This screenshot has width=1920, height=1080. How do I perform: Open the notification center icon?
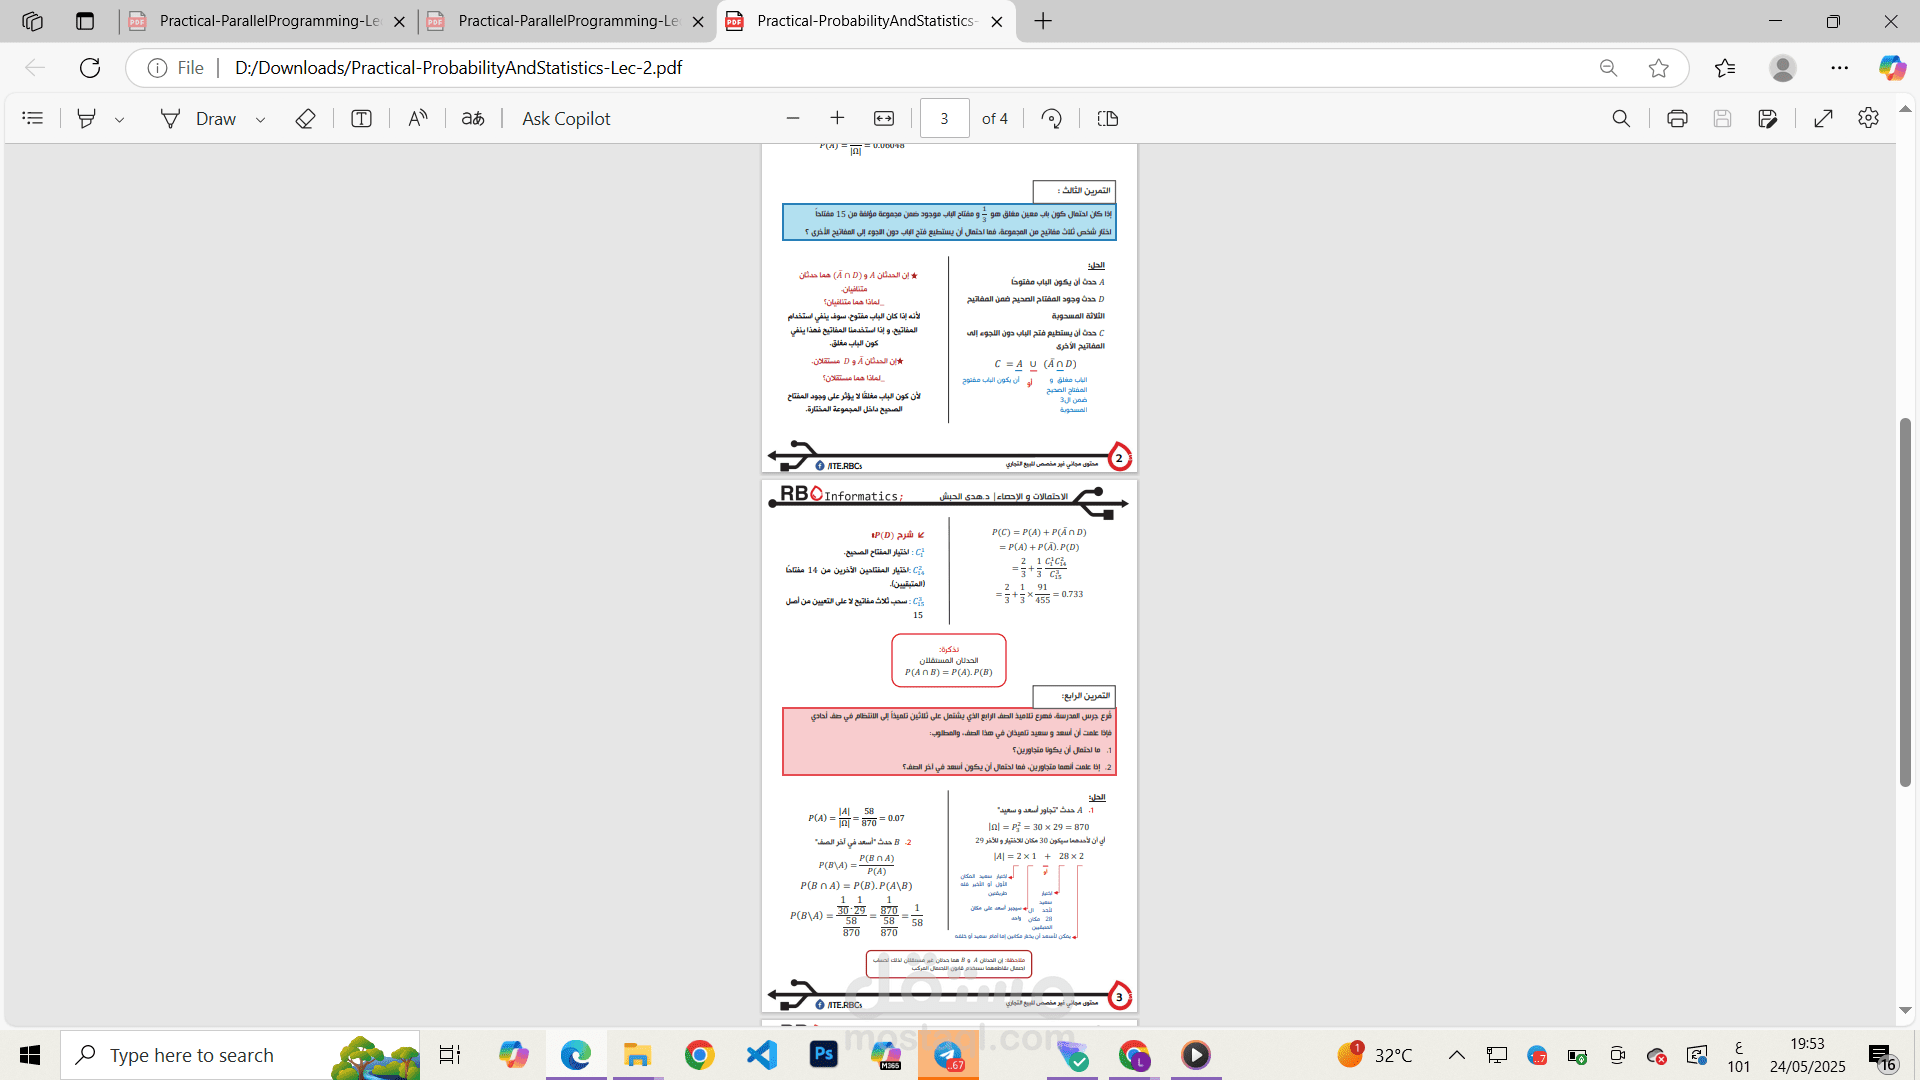1882,1056
